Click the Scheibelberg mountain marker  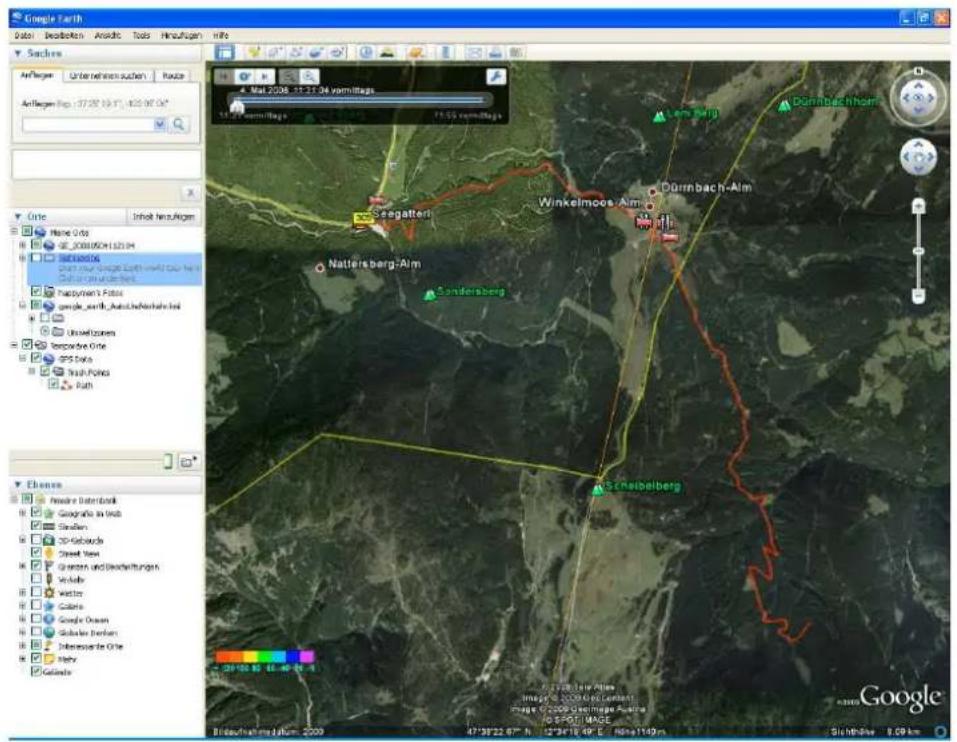coord(598,489)
